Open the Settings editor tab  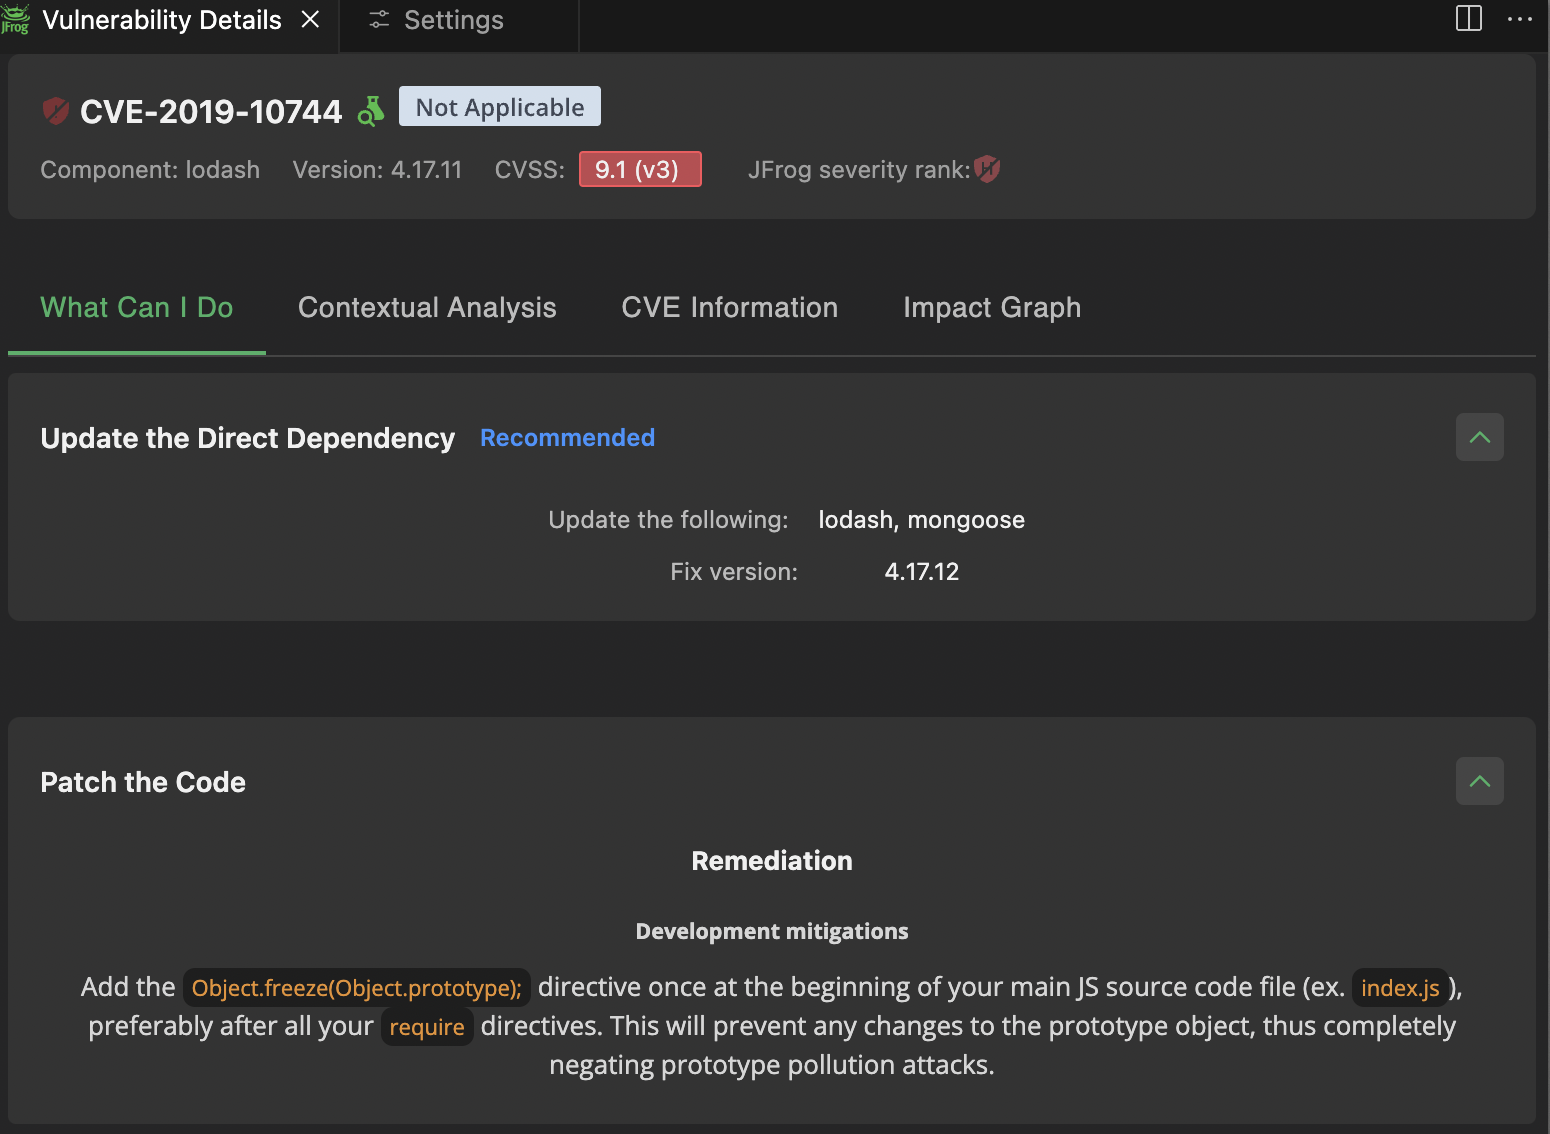(453, 20)
